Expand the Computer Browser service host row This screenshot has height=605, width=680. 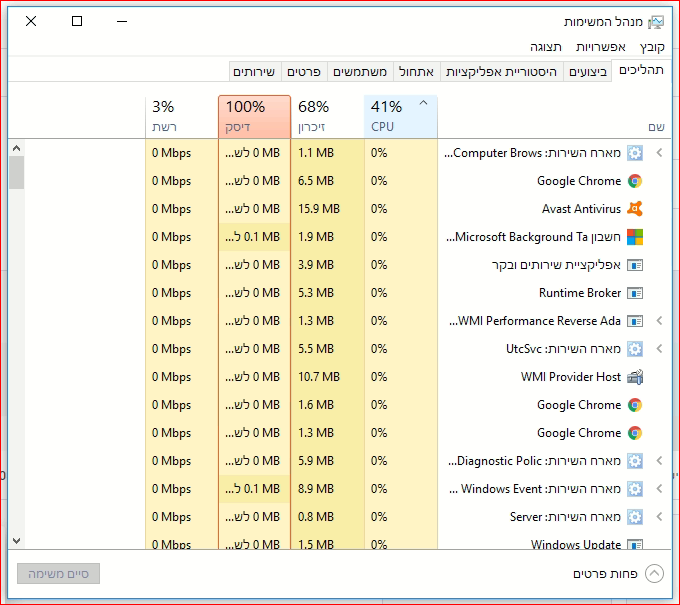(659, 153)
